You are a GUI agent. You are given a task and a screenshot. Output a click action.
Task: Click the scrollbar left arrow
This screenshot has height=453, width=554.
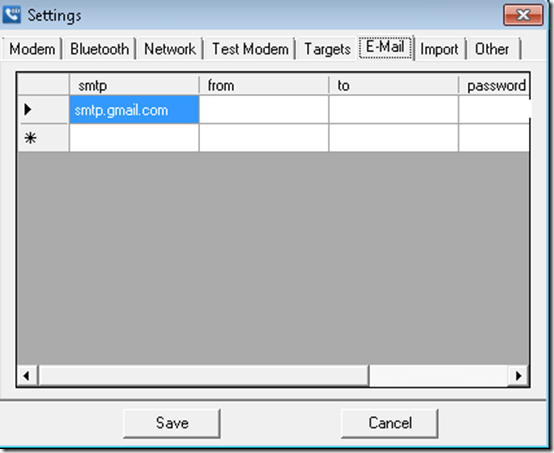click(x=27, y=376)
